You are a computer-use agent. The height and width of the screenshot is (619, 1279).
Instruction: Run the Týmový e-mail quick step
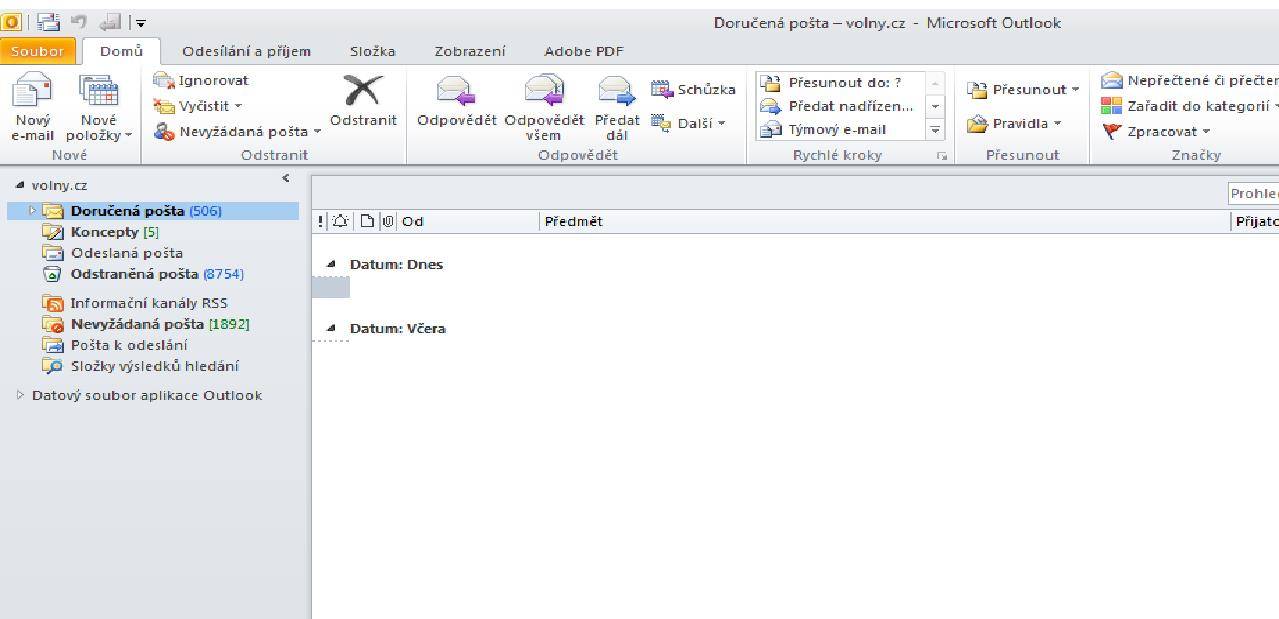pos(840,129)
